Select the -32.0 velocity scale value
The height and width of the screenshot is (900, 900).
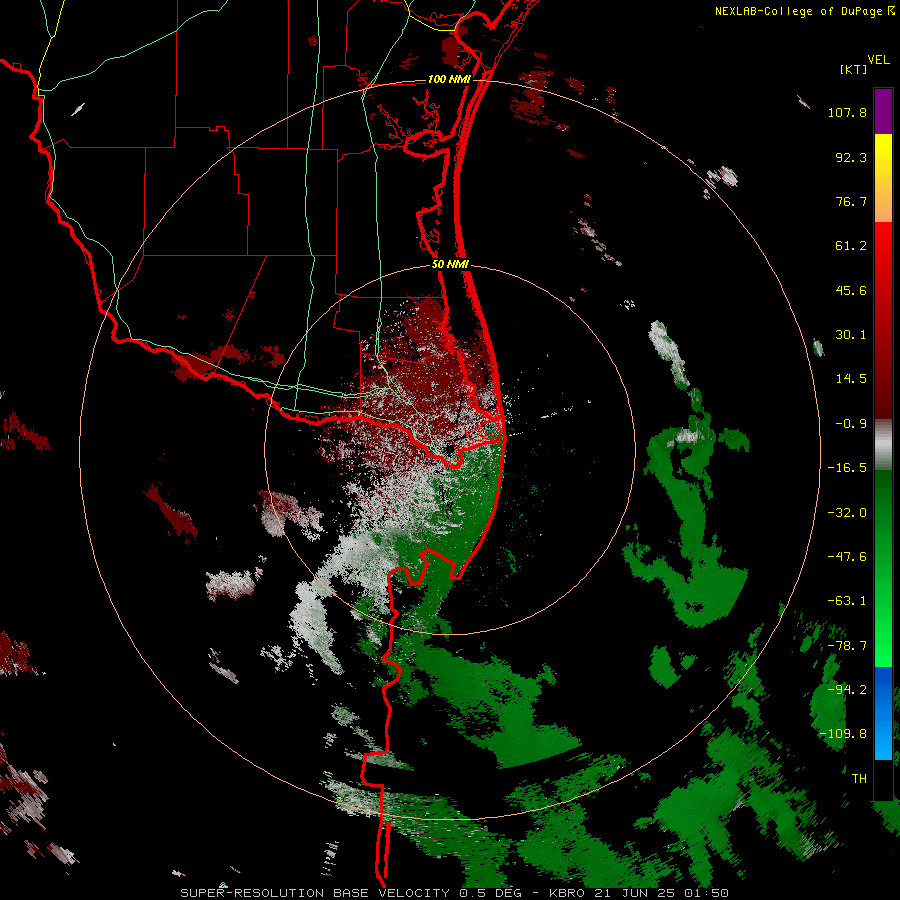click(847, 513)
